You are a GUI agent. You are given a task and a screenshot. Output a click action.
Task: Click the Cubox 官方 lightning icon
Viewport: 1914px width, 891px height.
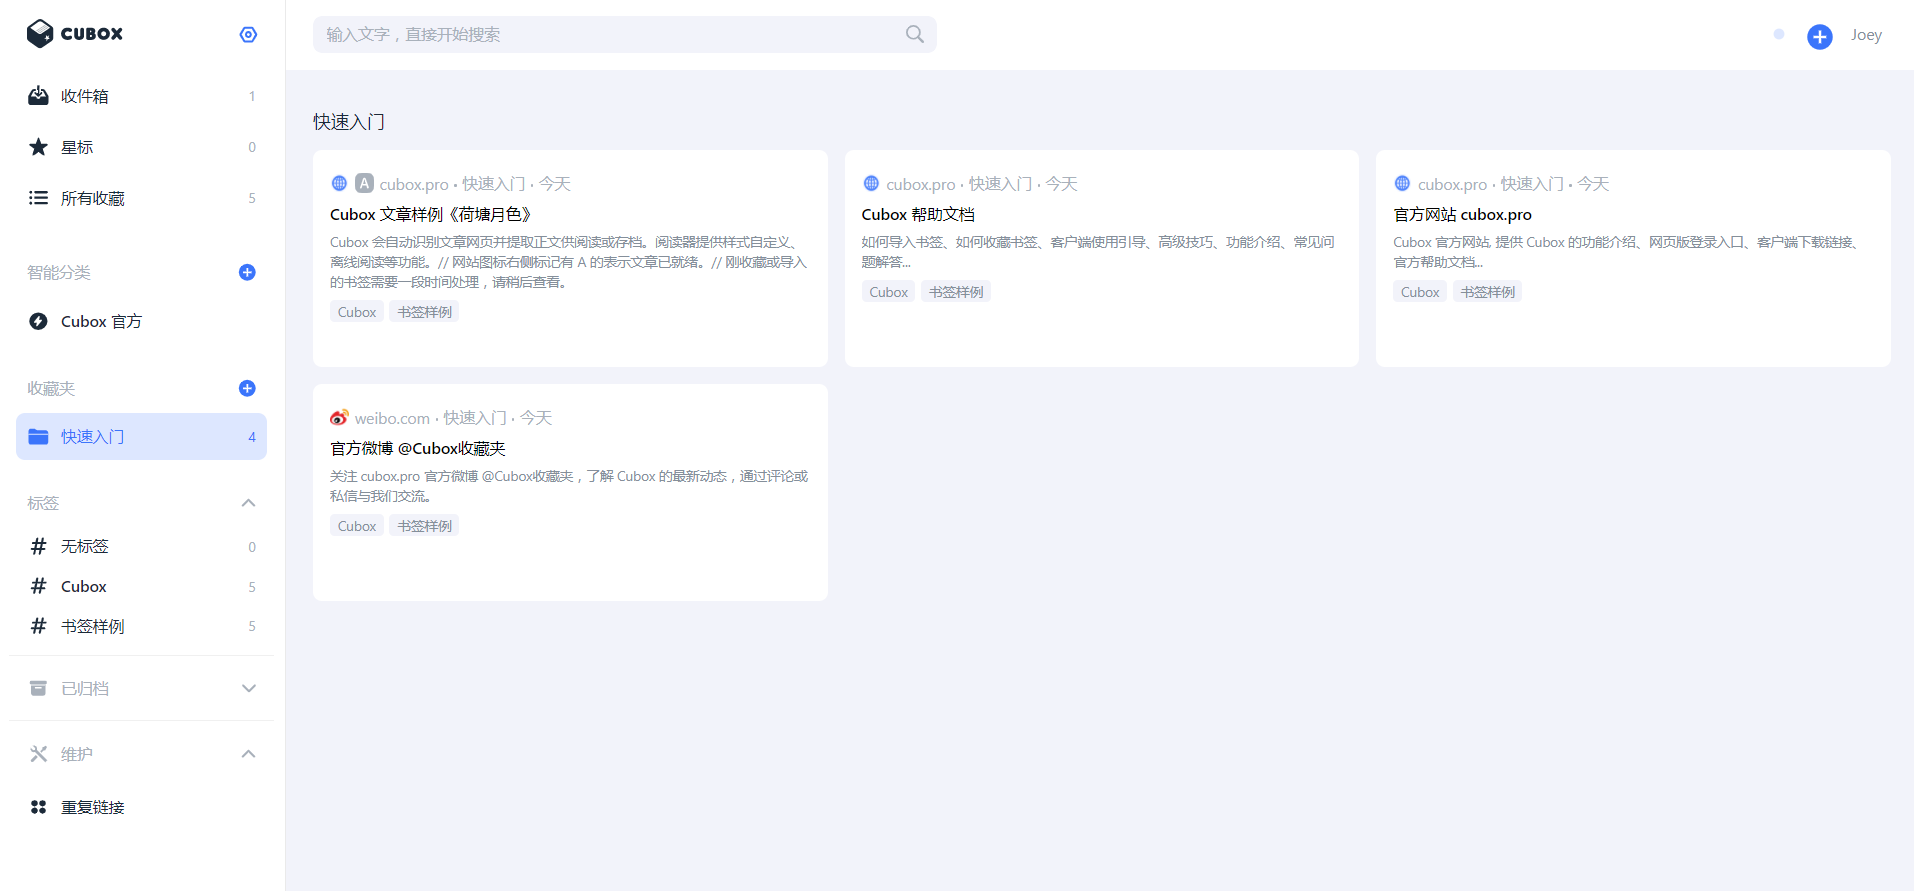[38, 321]
